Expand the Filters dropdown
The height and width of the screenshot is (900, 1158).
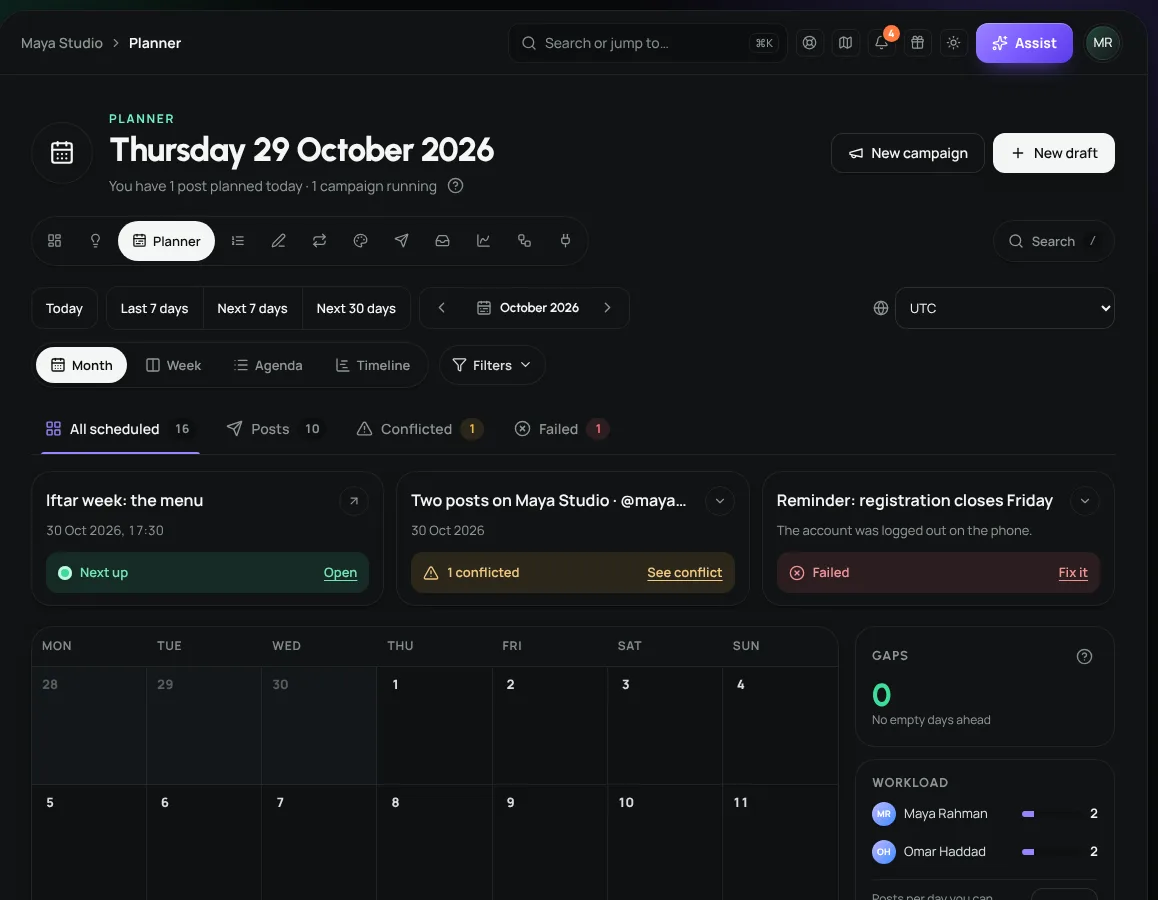(x=492, y=365)
